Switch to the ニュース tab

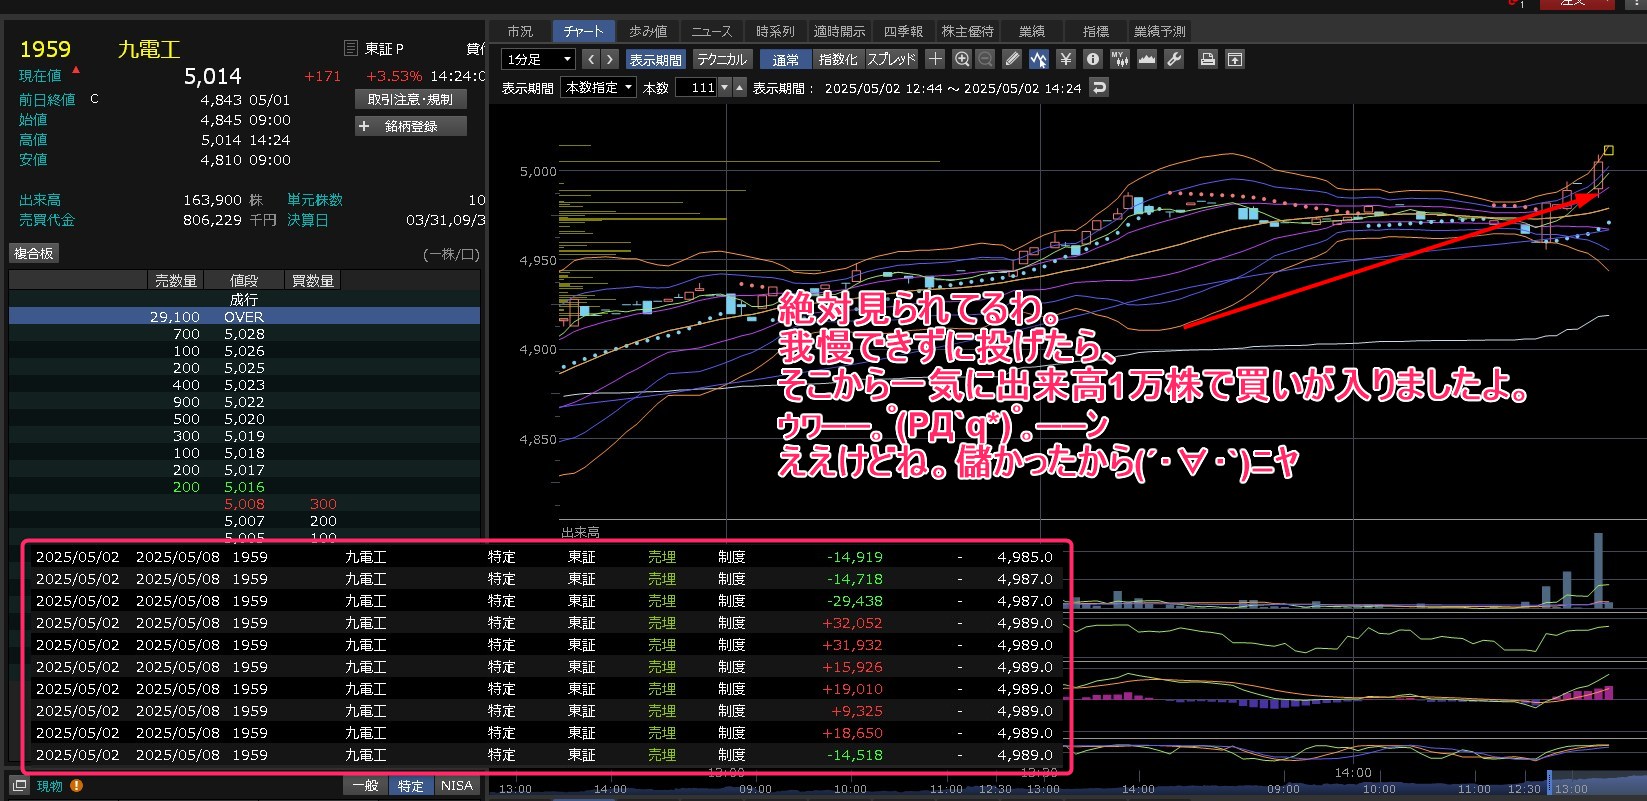point(711,31)
